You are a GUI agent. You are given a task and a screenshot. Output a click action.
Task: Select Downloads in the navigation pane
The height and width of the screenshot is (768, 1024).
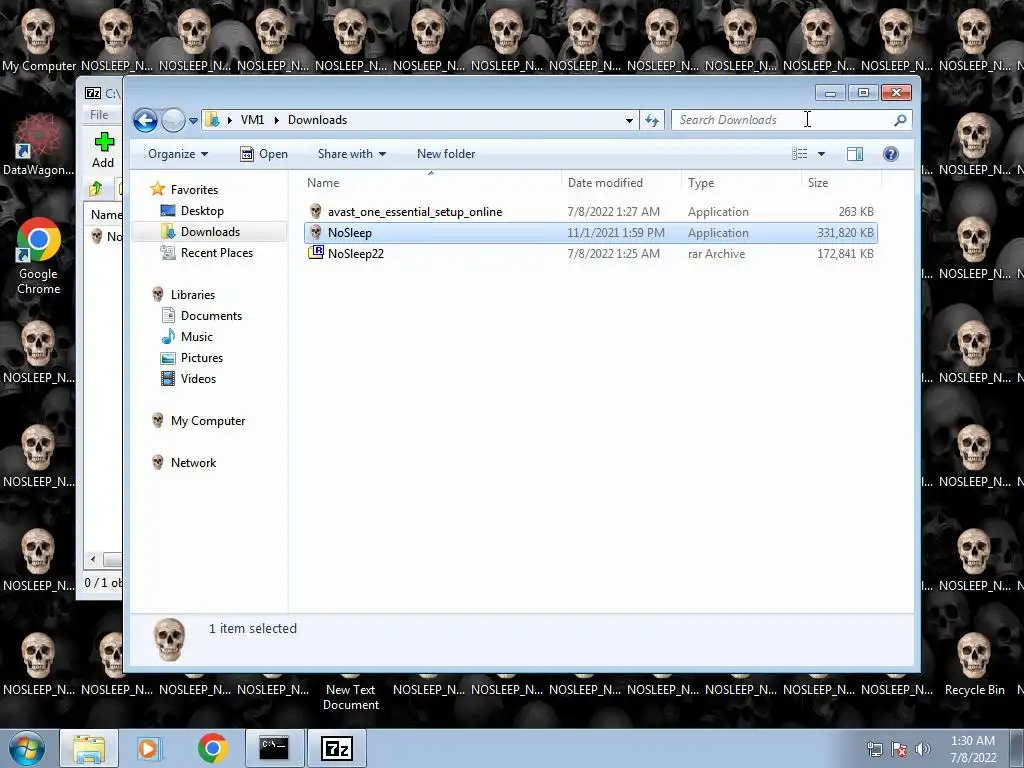tap(210, 232)
